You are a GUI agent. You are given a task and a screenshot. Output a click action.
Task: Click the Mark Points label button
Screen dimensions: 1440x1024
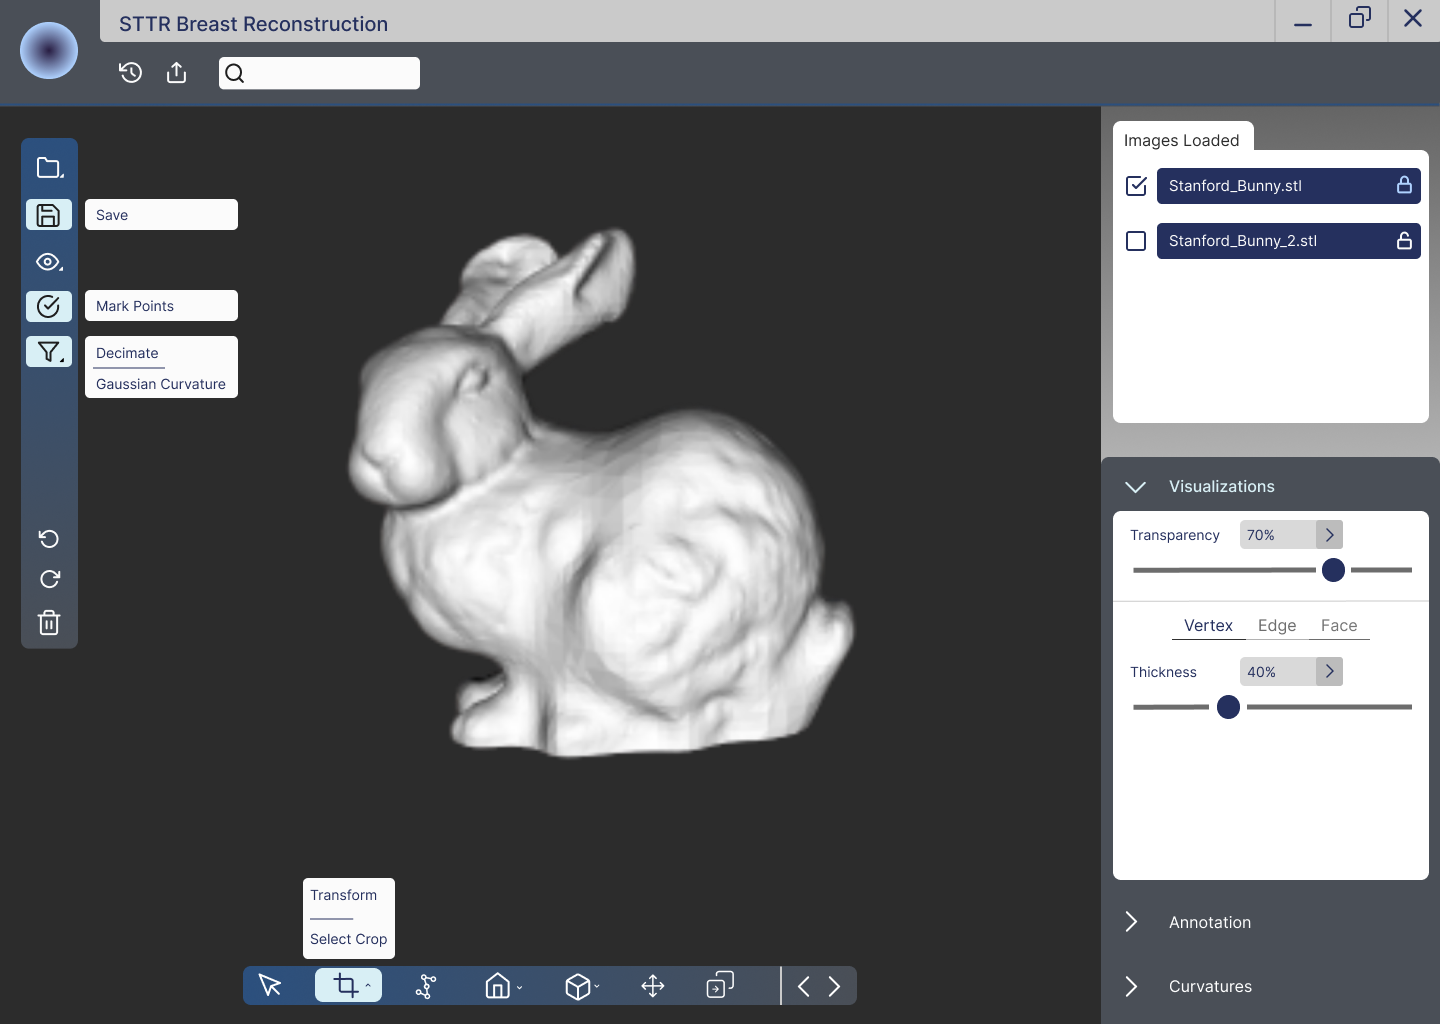(x=161, y=306)
